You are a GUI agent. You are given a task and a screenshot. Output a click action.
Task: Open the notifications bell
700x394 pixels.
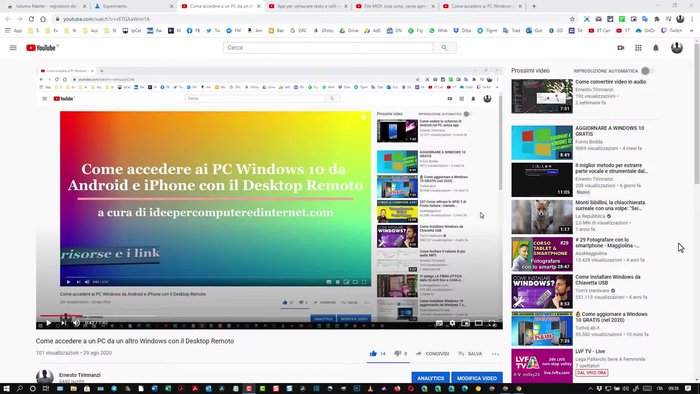click(x=656, y=48)
